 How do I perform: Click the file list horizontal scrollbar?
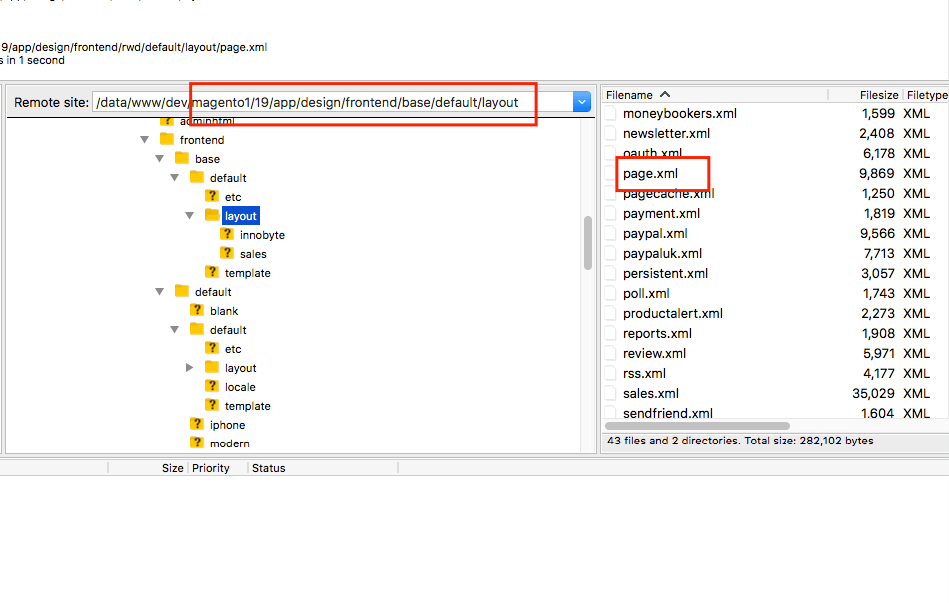698,426
